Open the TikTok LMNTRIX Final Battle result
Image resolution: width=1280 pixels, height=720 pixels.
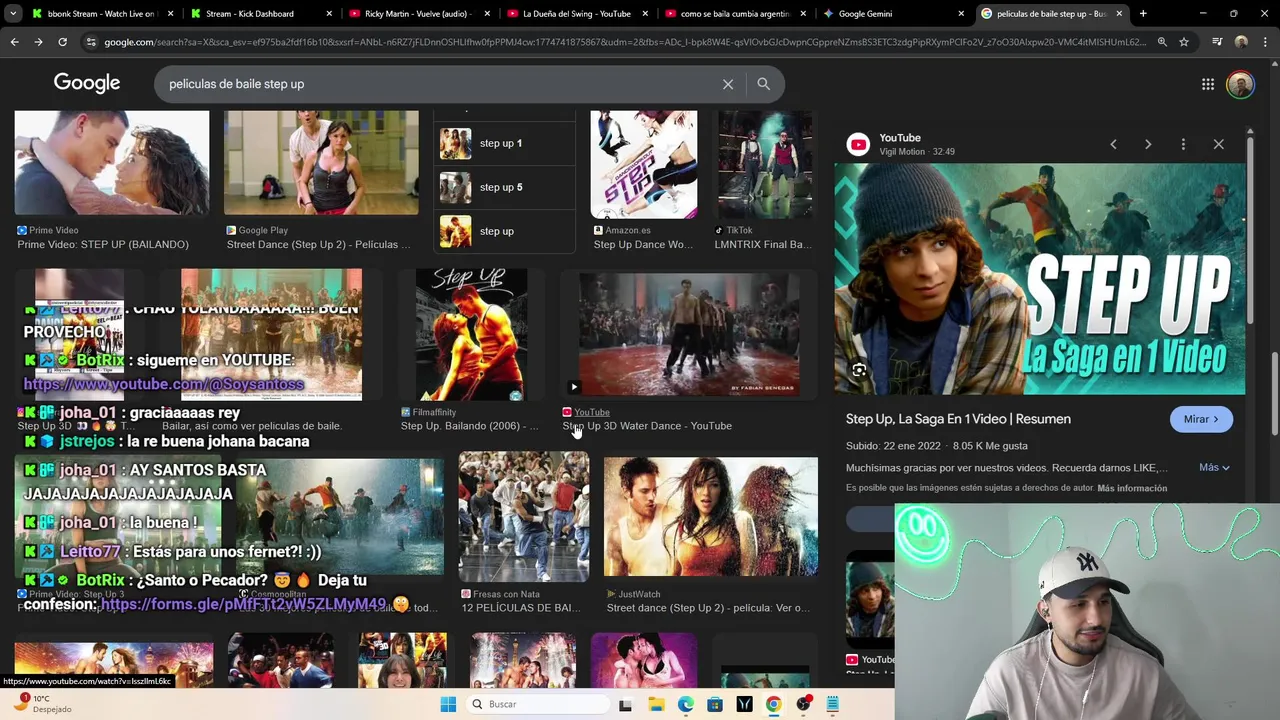(x=765, y=165)
